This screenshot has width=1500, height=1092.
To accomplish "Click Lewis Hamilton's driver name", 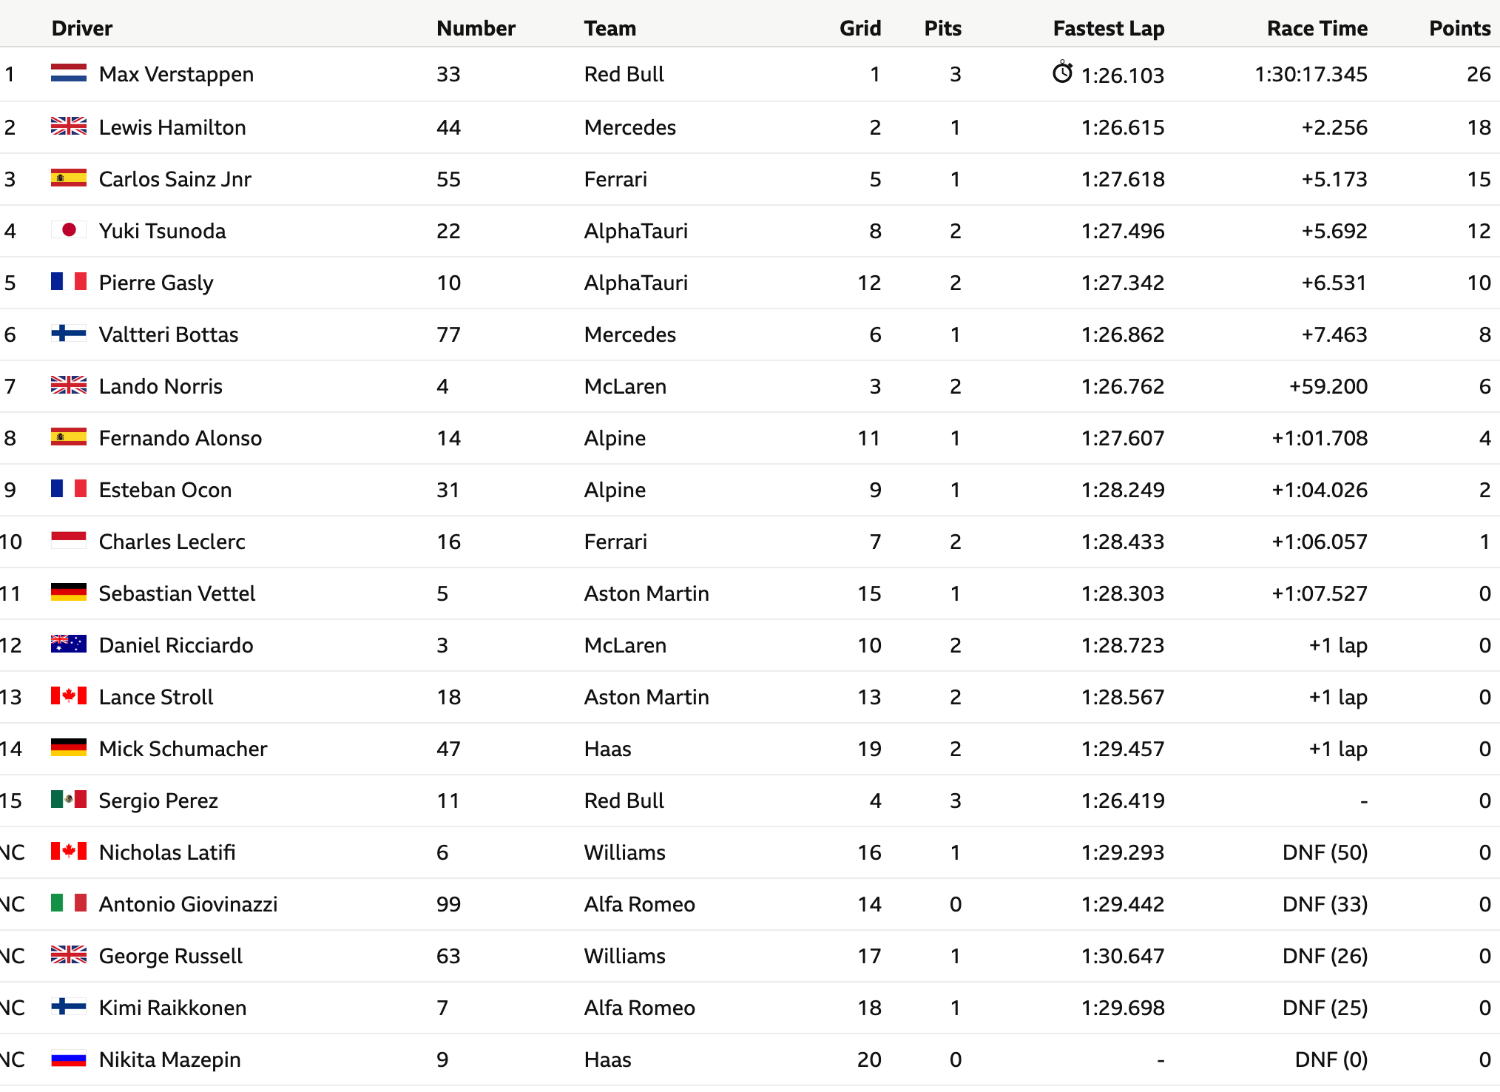I will pos(172,127).
